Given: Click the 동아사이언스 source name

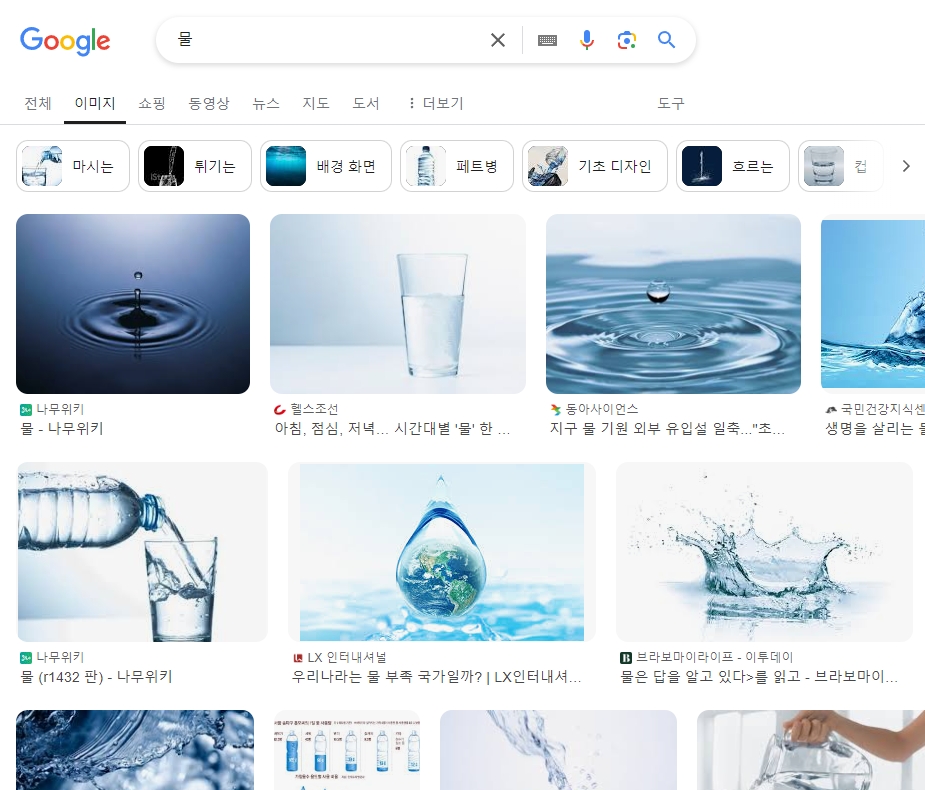Looking at the screenshot, I should 602,409.
